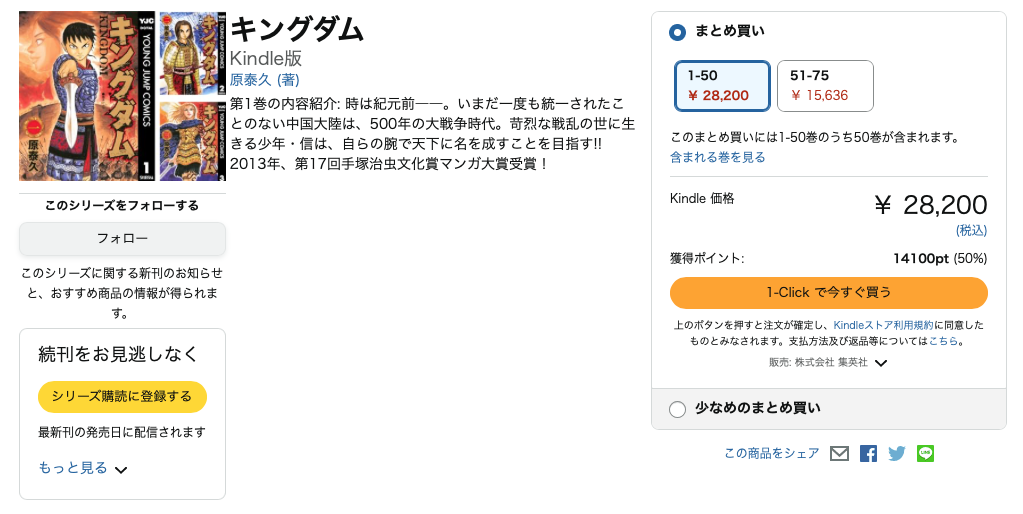Share this product on Facebook
1023x514 pixels.
868,454
